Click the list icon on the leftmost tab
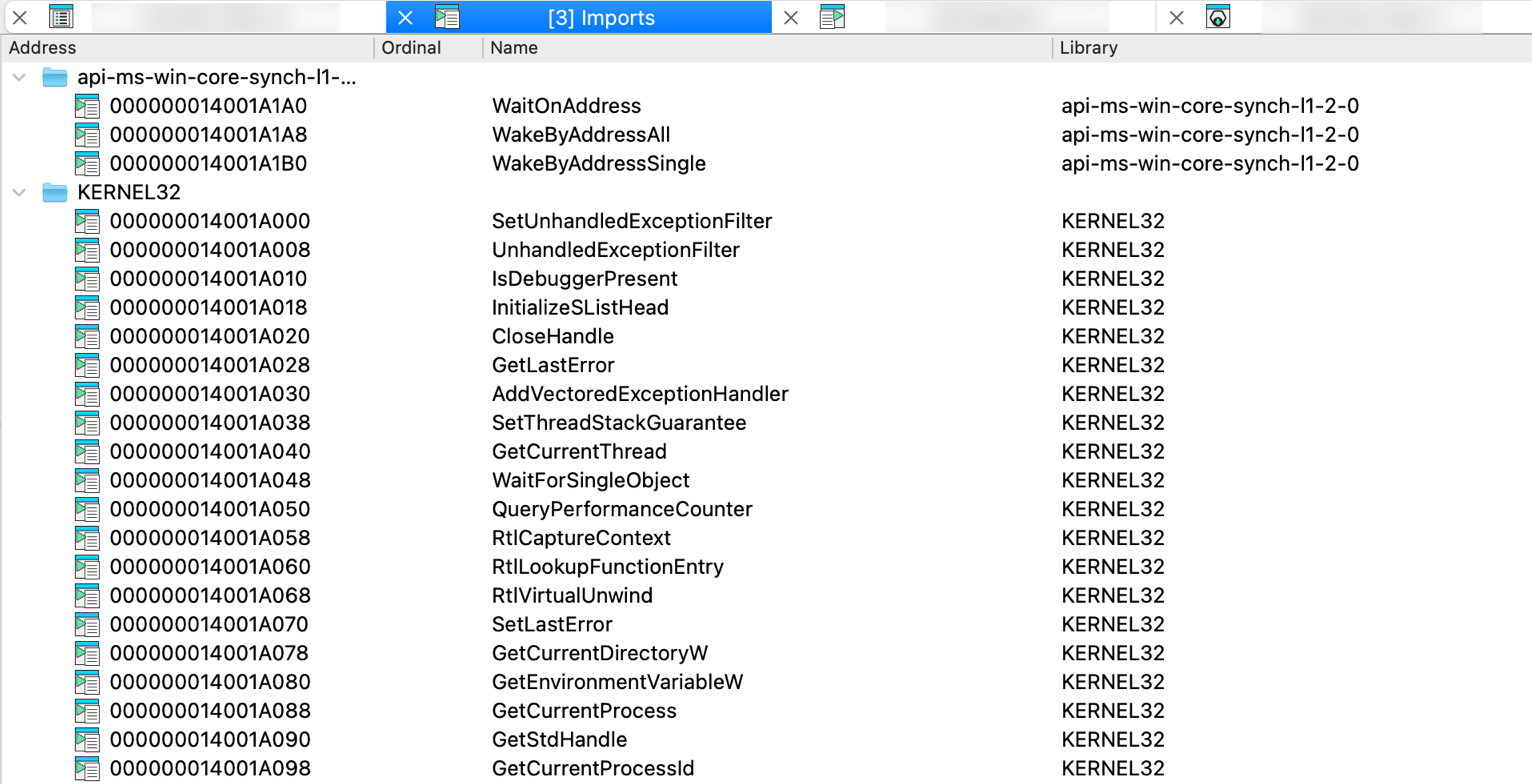Viewport: 1532px width, 784px height. [x=62, y=17]
